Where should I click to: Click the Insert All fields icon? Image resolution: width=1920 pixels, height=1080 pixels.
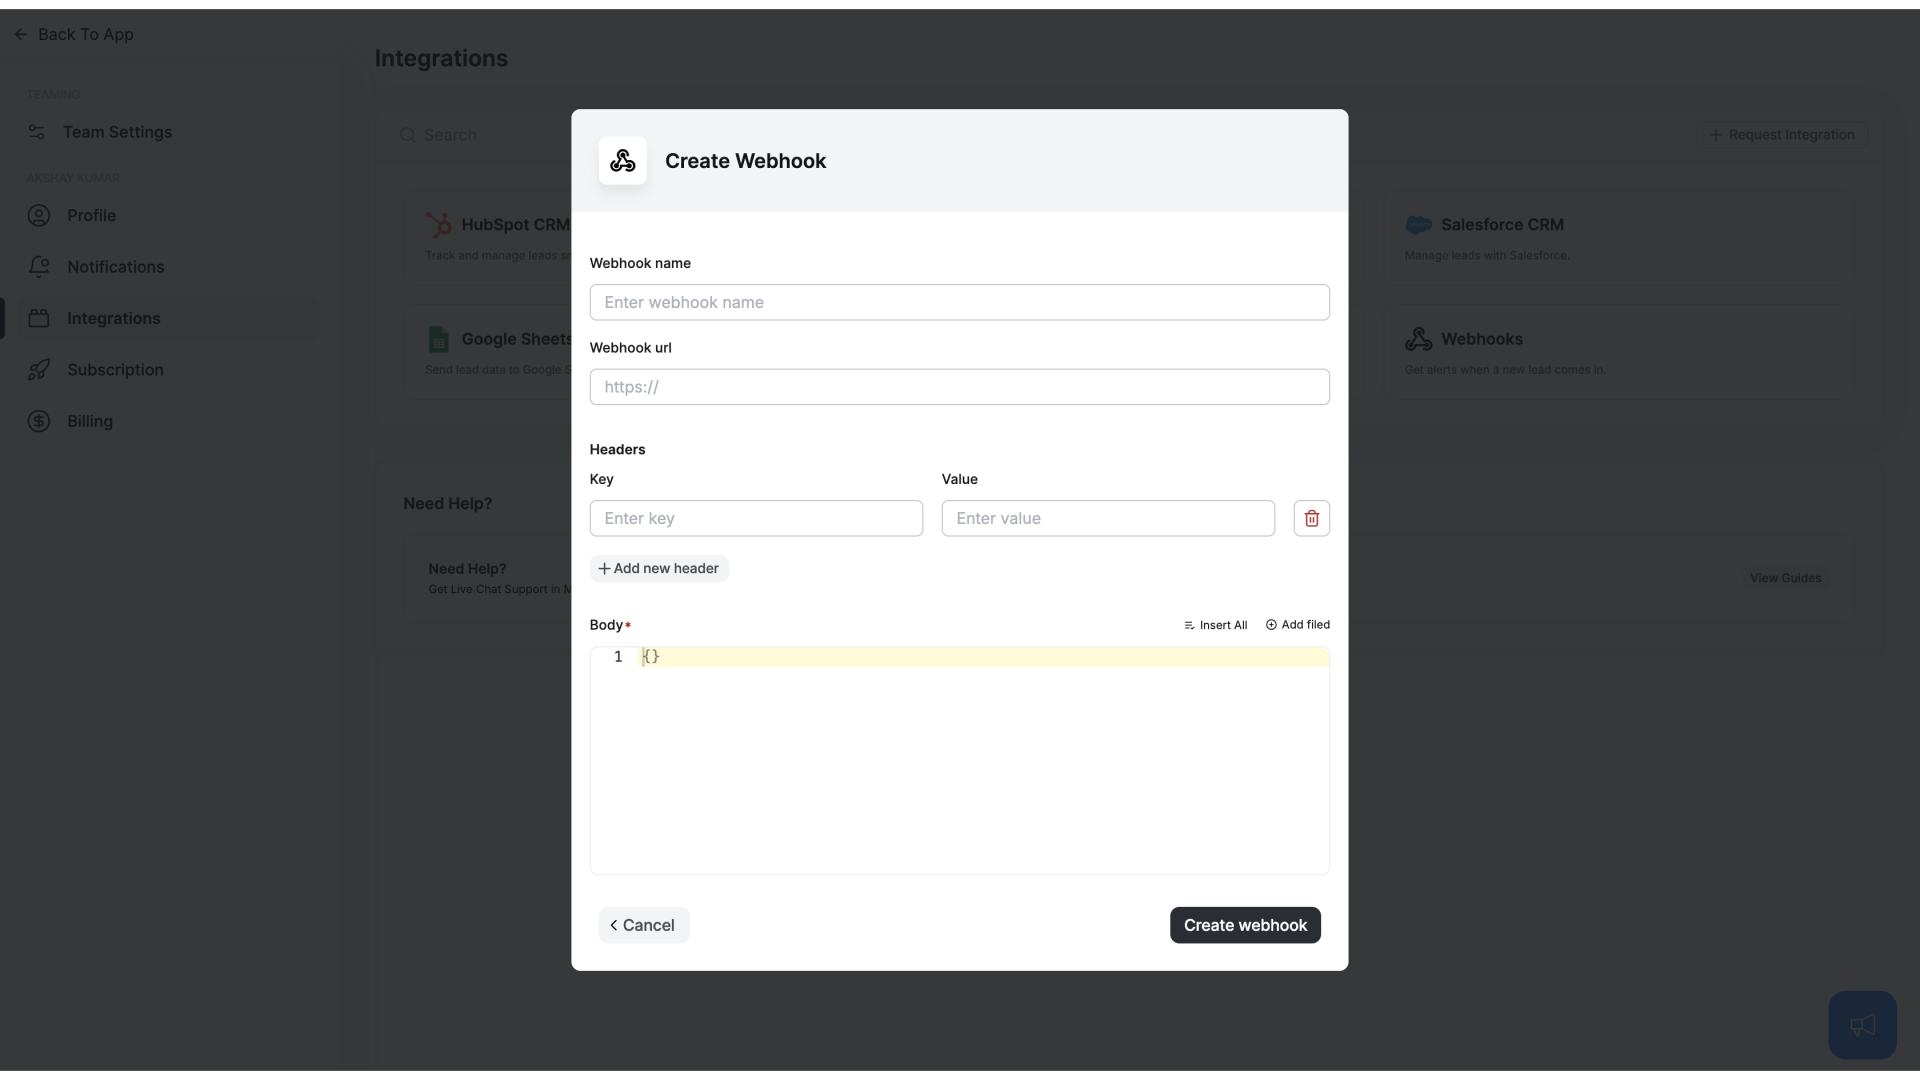1187,624
